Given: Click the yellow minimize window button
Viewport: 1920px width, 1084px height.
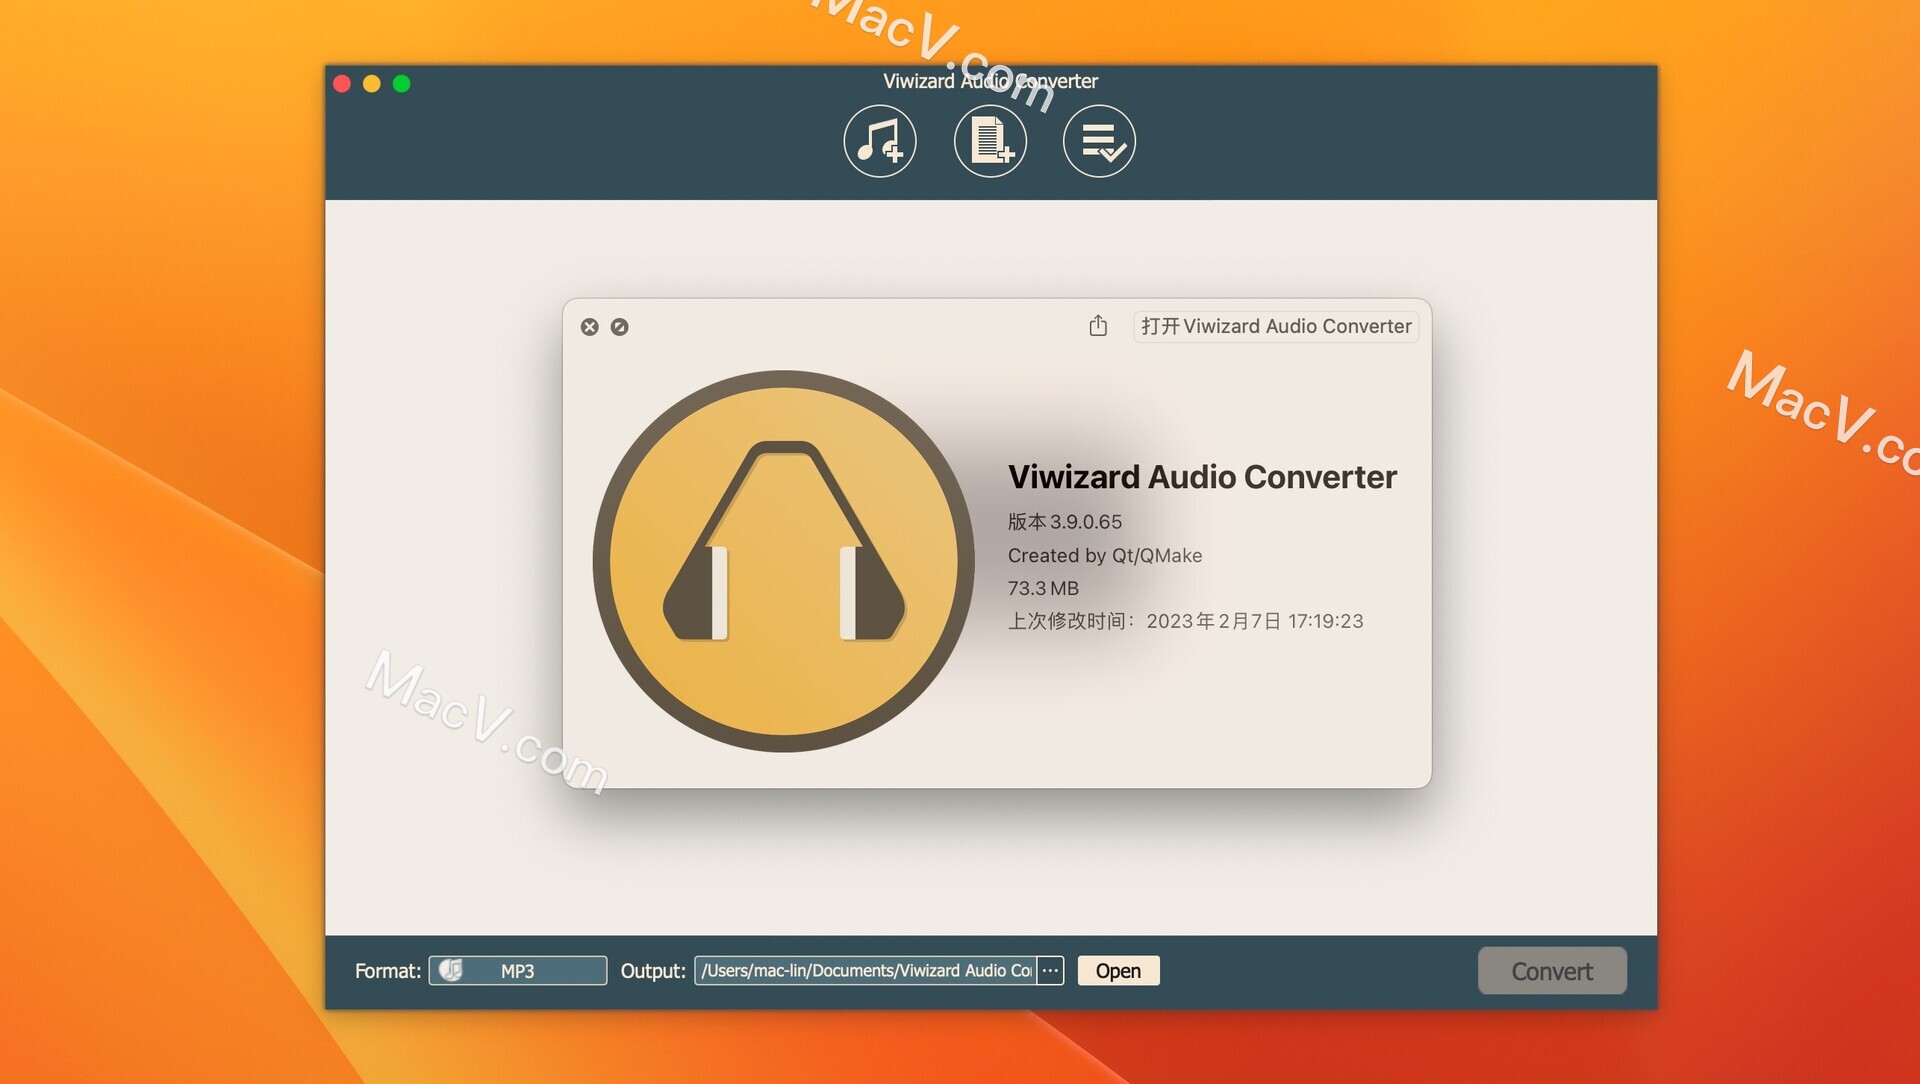Looking at the screenshot, I should (372, 84).
